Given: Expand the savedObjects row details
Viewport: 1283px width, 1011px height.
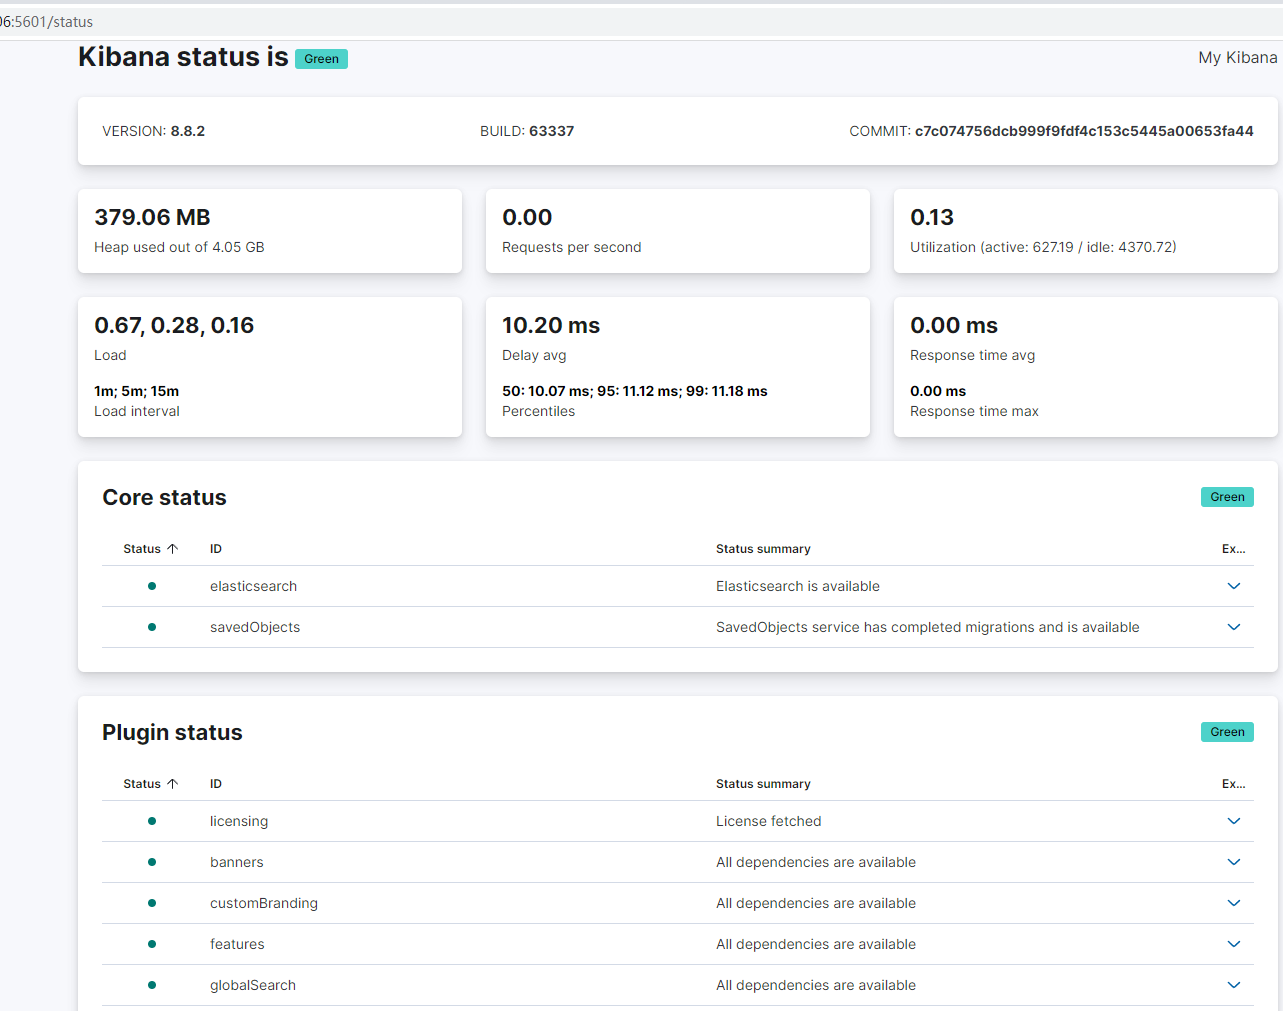Looking at the screenshot, I should tap(1233, 627).
